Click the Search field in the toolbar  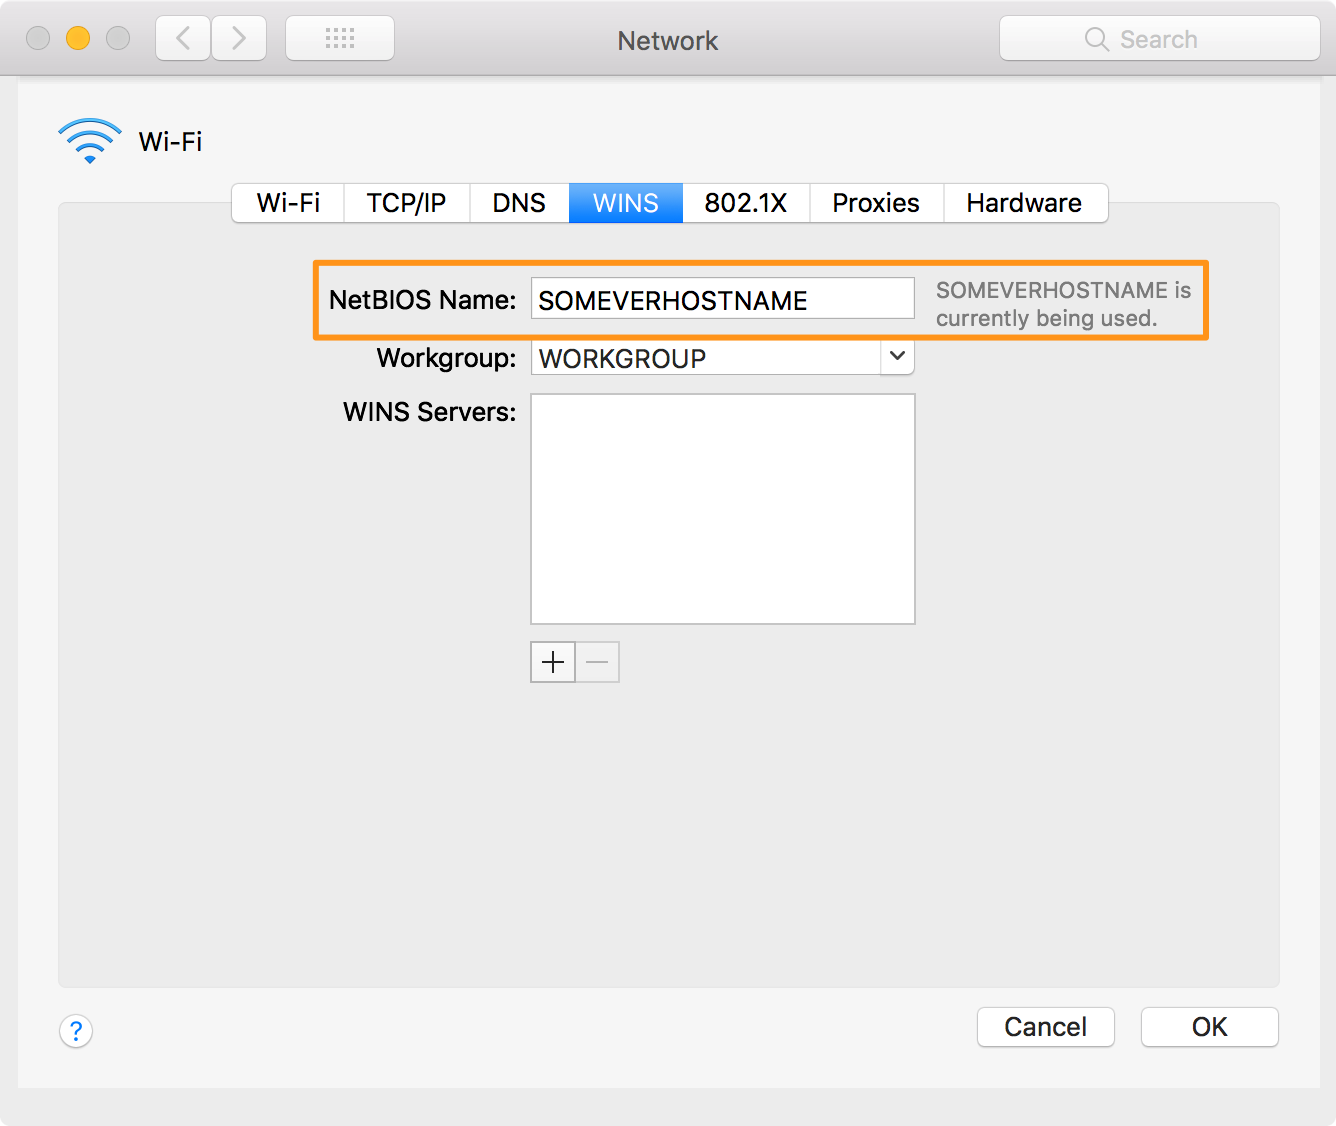[x=1160, y=39]
